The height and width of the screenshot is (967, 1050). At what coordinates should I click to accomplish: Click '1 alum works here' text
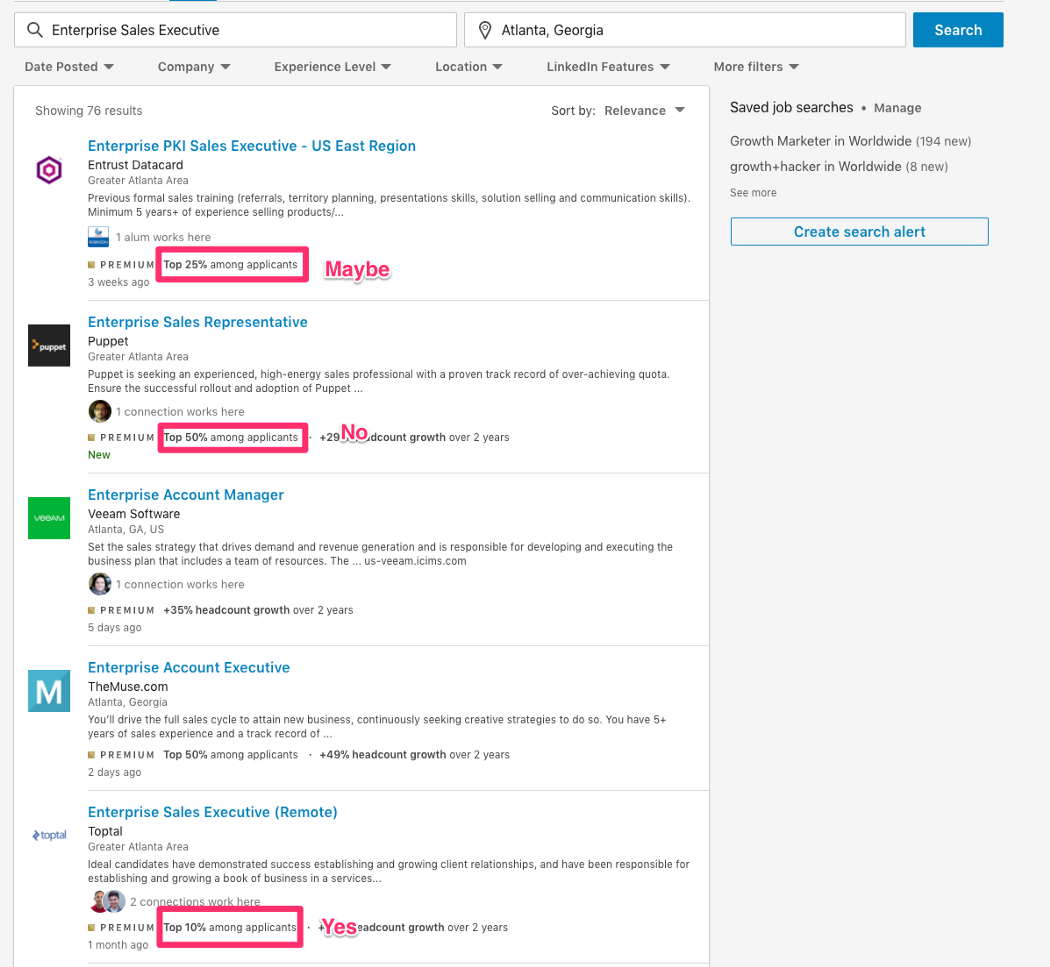pos(163,237)
